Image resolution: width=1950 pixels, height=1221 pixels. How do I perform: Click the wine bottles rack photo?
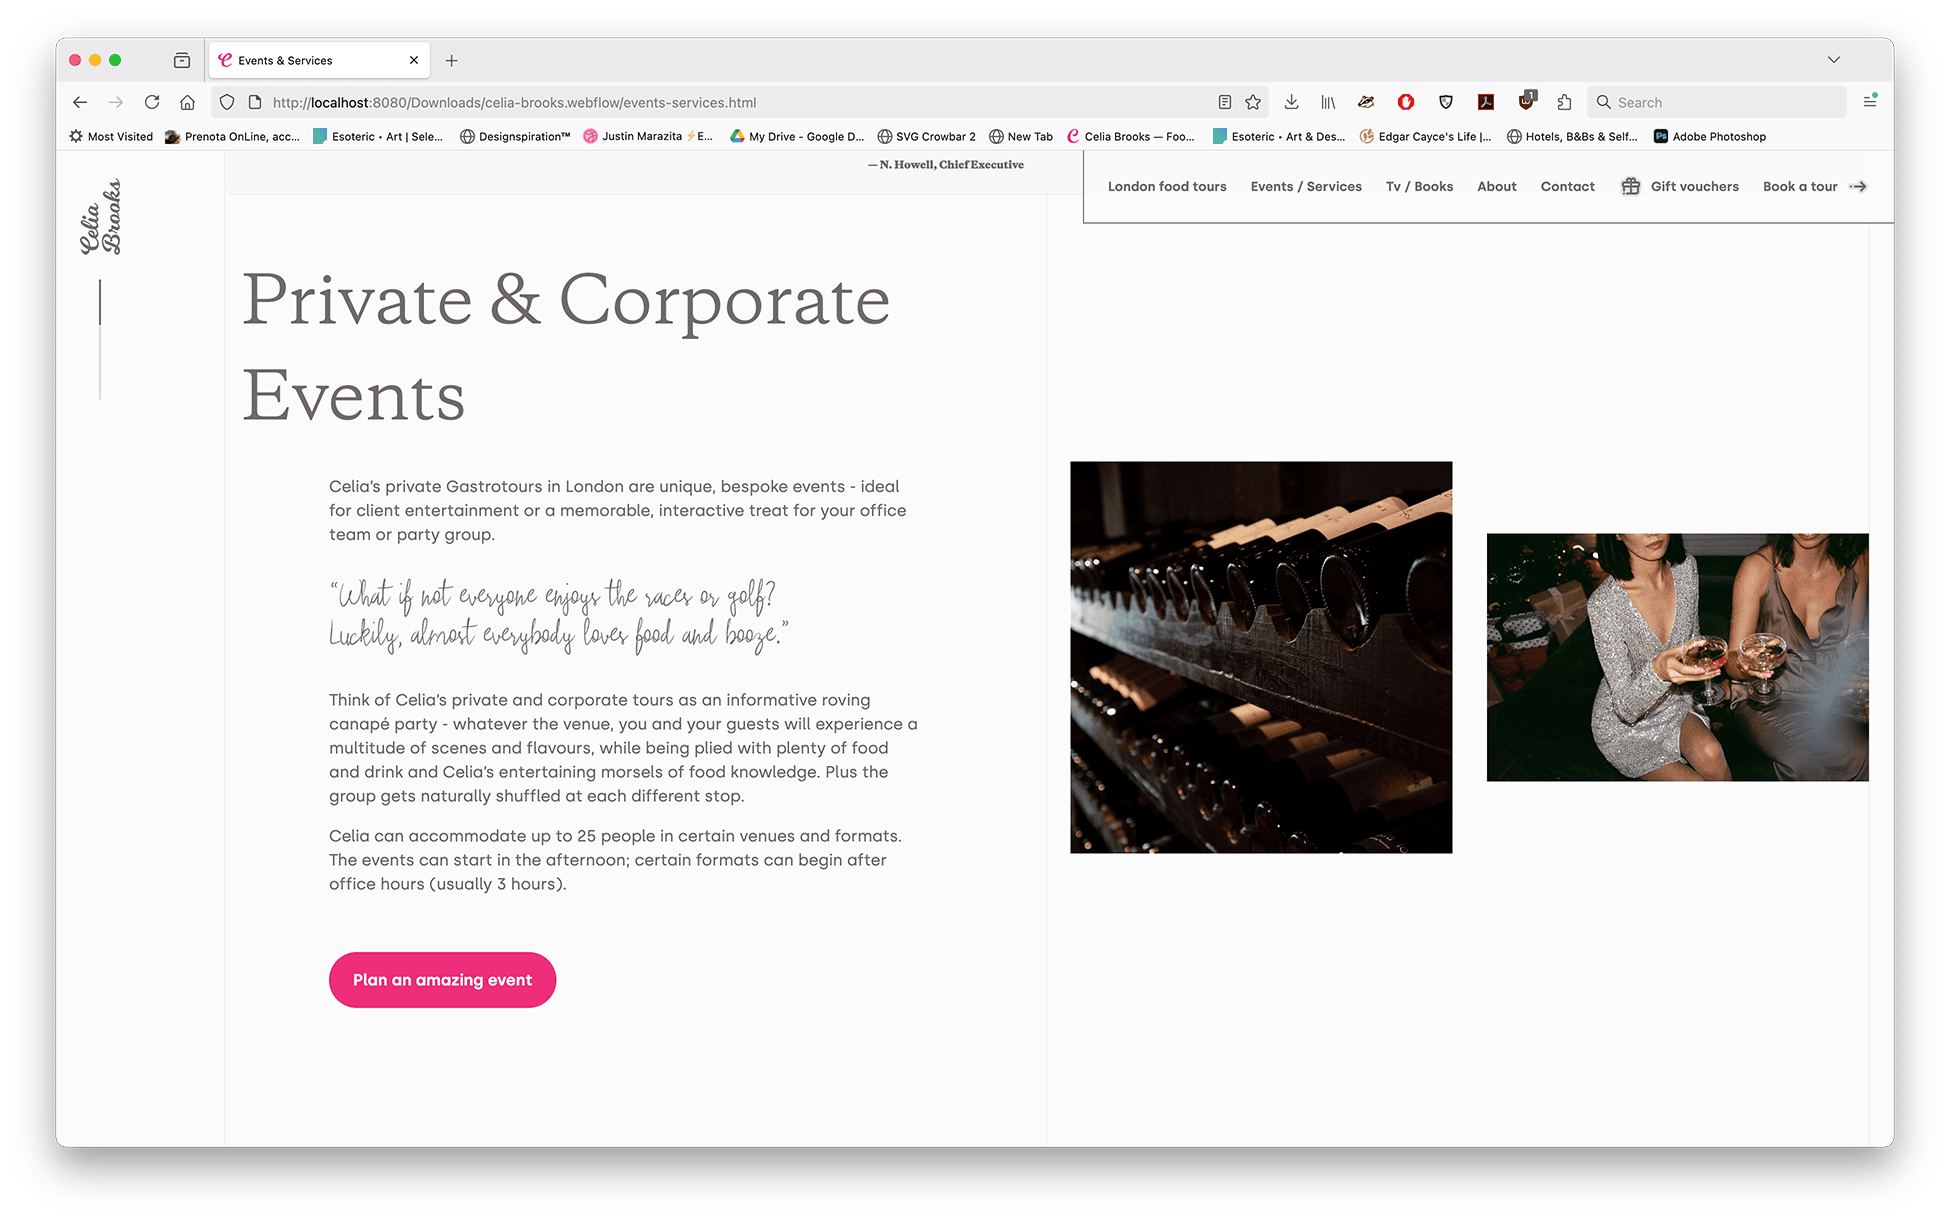(1260, 657)
